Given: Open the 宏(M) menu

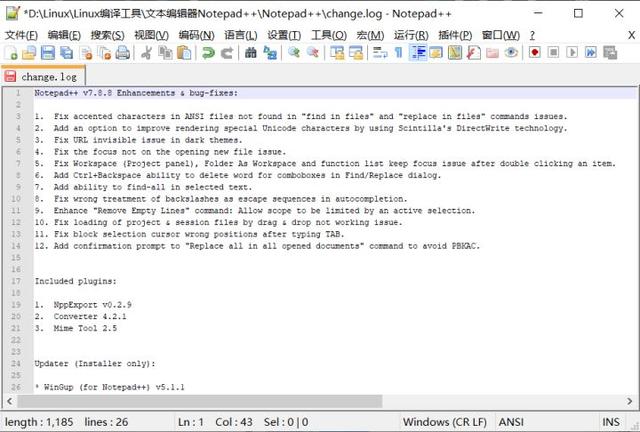Looking at the screenshot, I should tap(370, 36).
